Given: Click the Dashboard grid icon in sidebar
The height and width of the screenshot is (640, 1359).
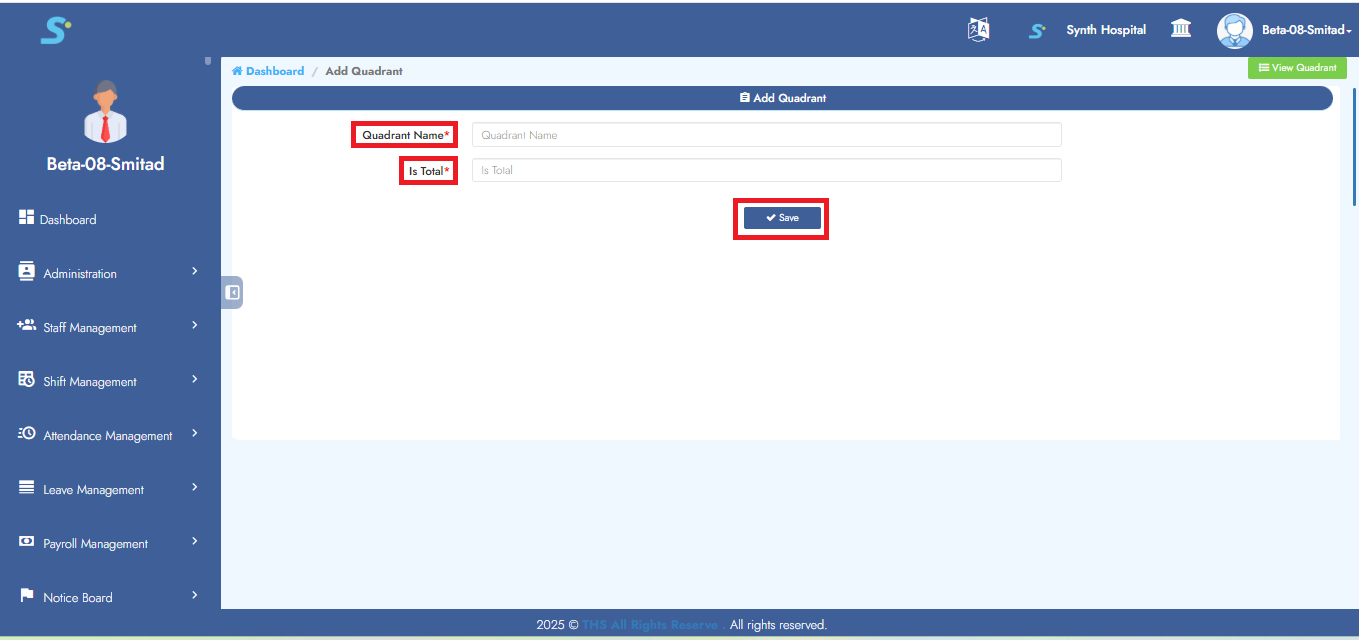Looking at the screenshot, I should click(27, 218).
